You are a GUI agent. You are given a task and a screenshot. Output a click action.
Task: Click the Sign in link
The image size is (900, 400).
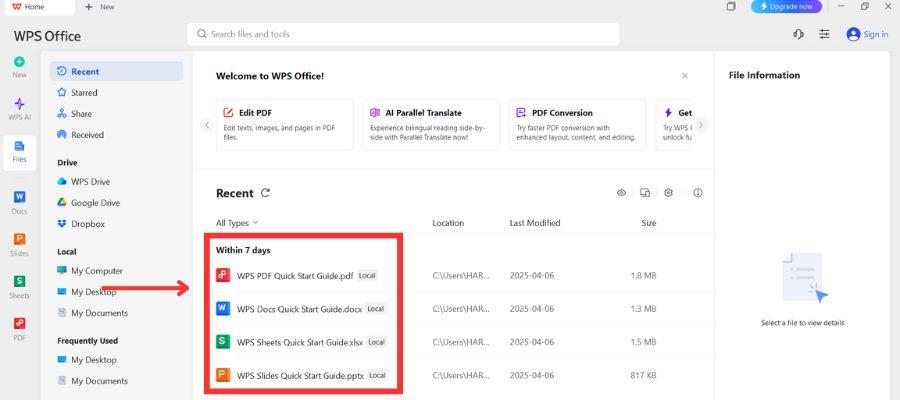coord(876,34)
